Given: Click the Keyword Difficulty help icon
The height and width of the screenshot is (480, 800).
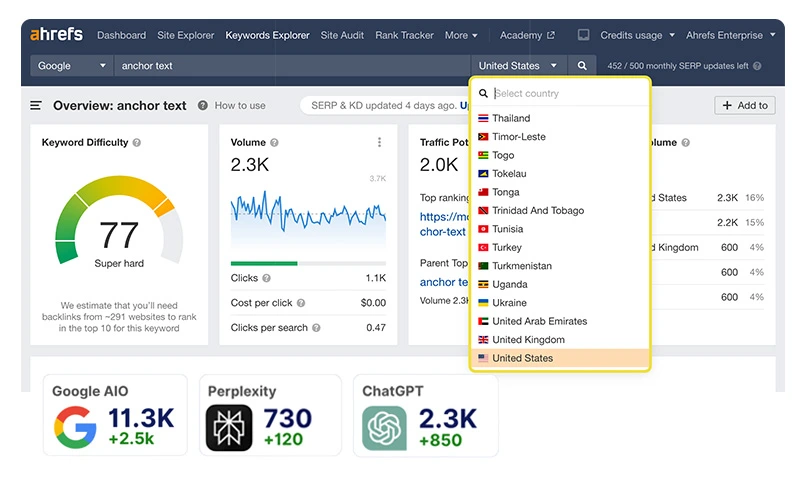Looking at the screenshot, I should click(x=137, y=143).
